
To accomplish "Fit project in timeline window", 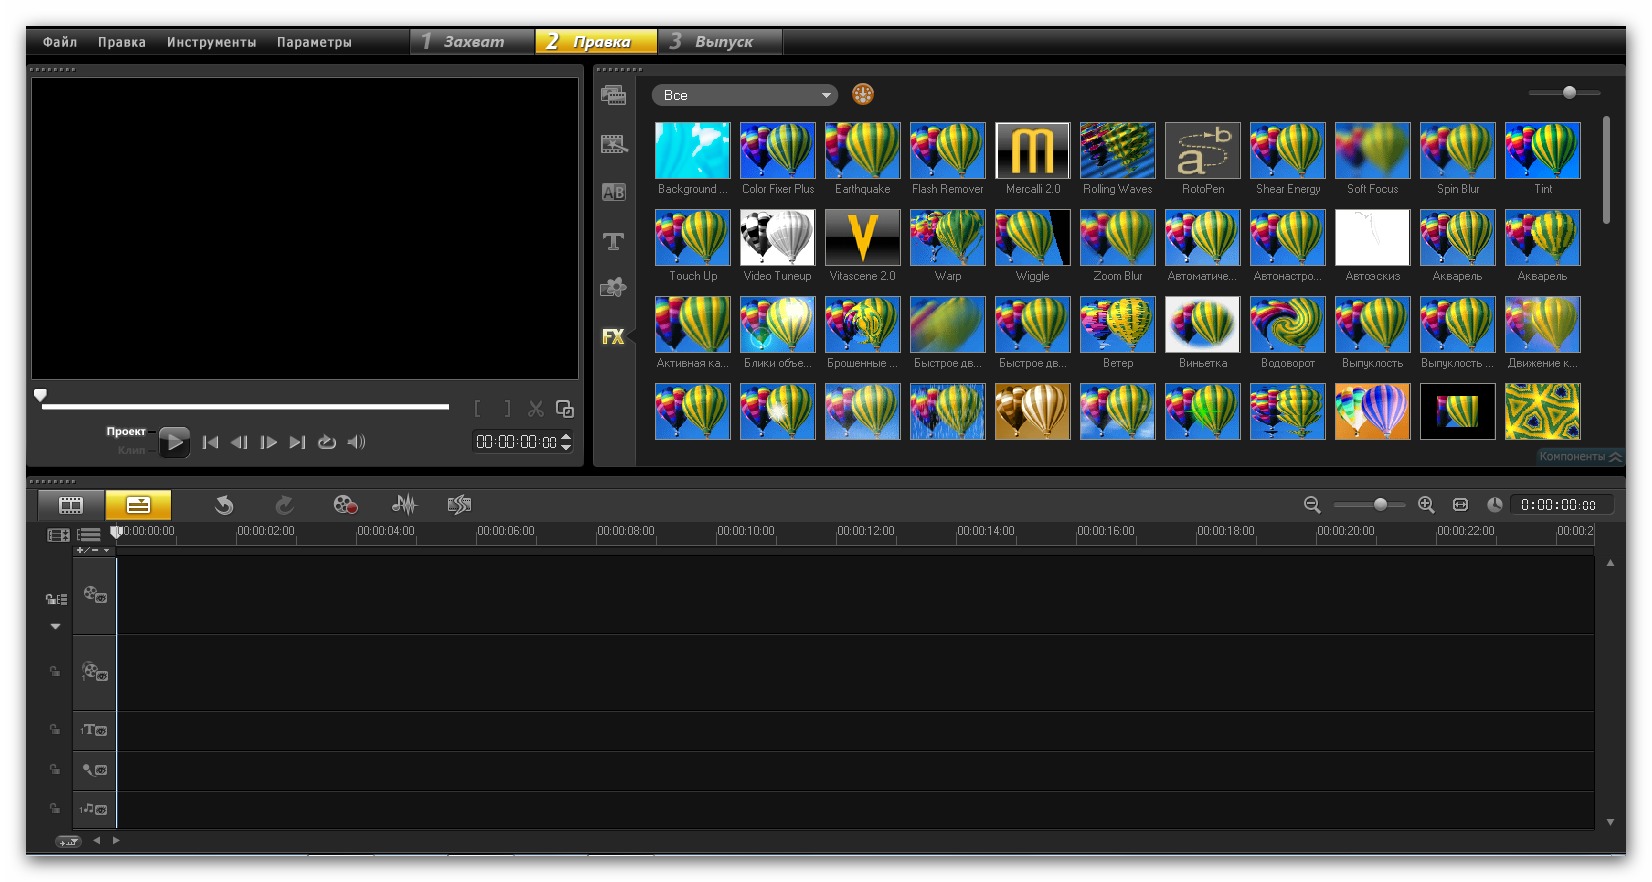I will tap(1460, 505).
